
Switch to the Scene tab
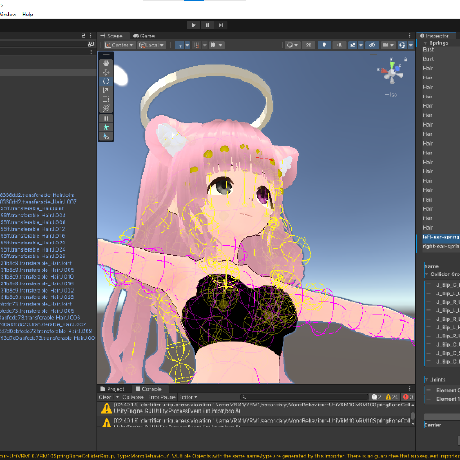(112, 36)
